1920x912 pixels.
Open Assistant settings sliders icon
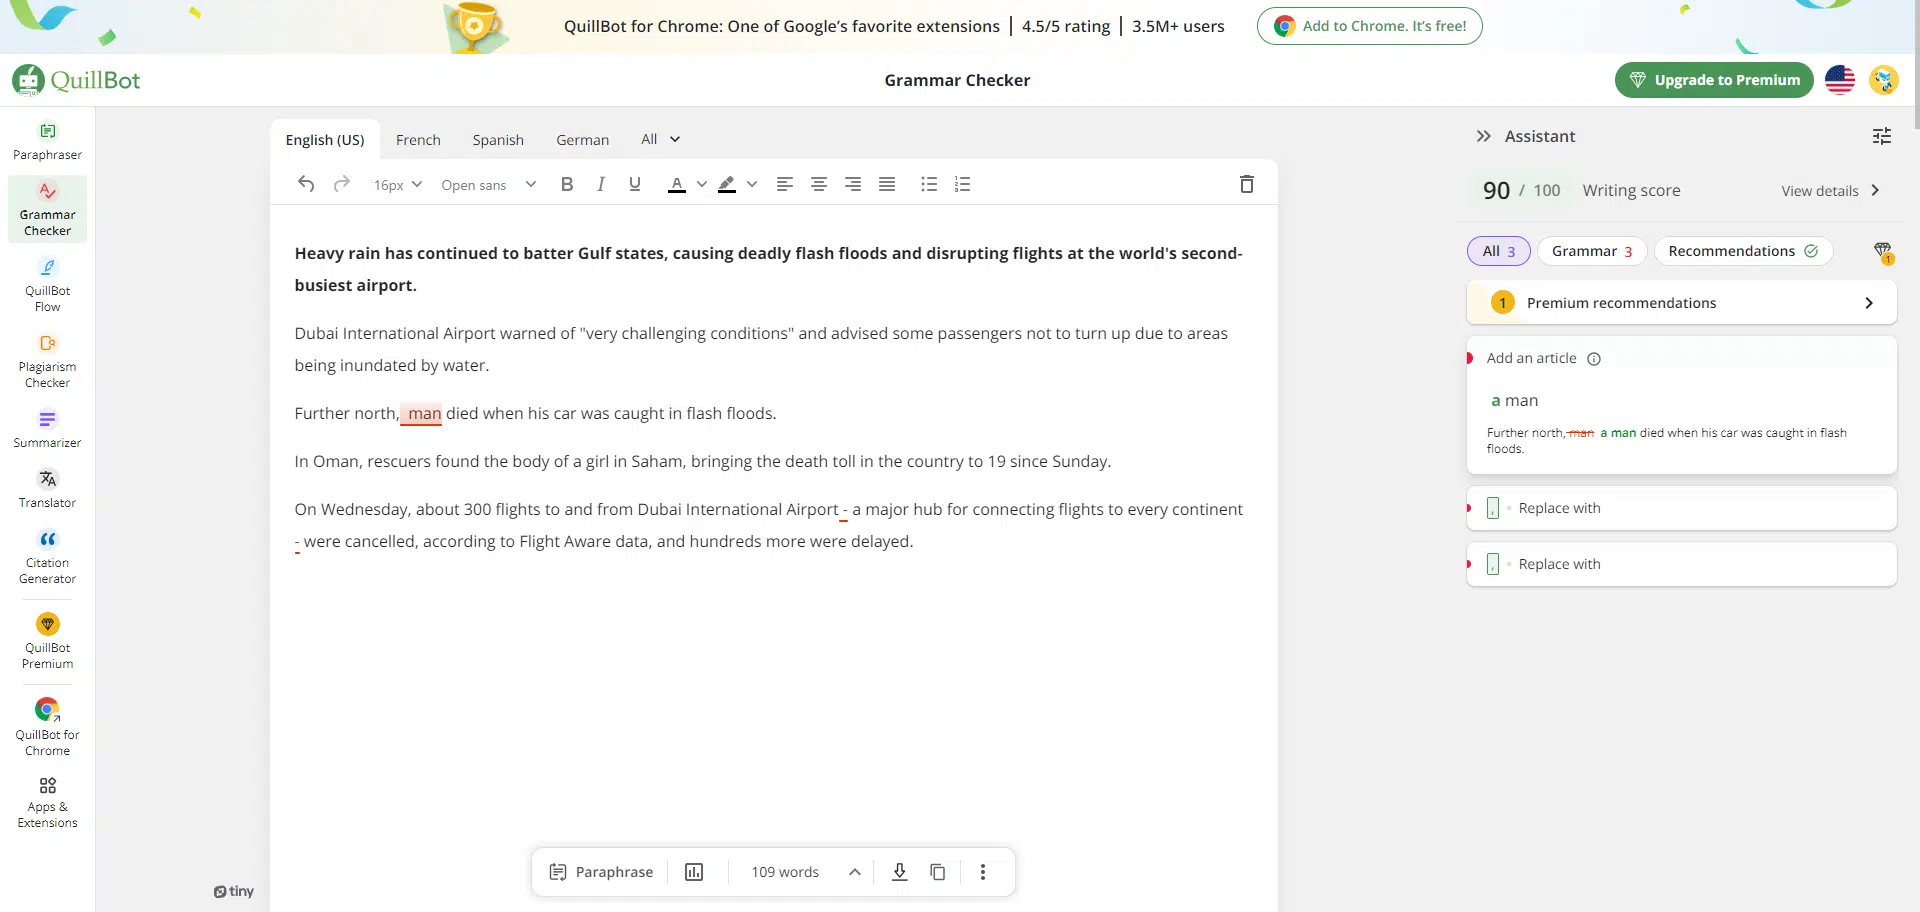point(1882,136)
